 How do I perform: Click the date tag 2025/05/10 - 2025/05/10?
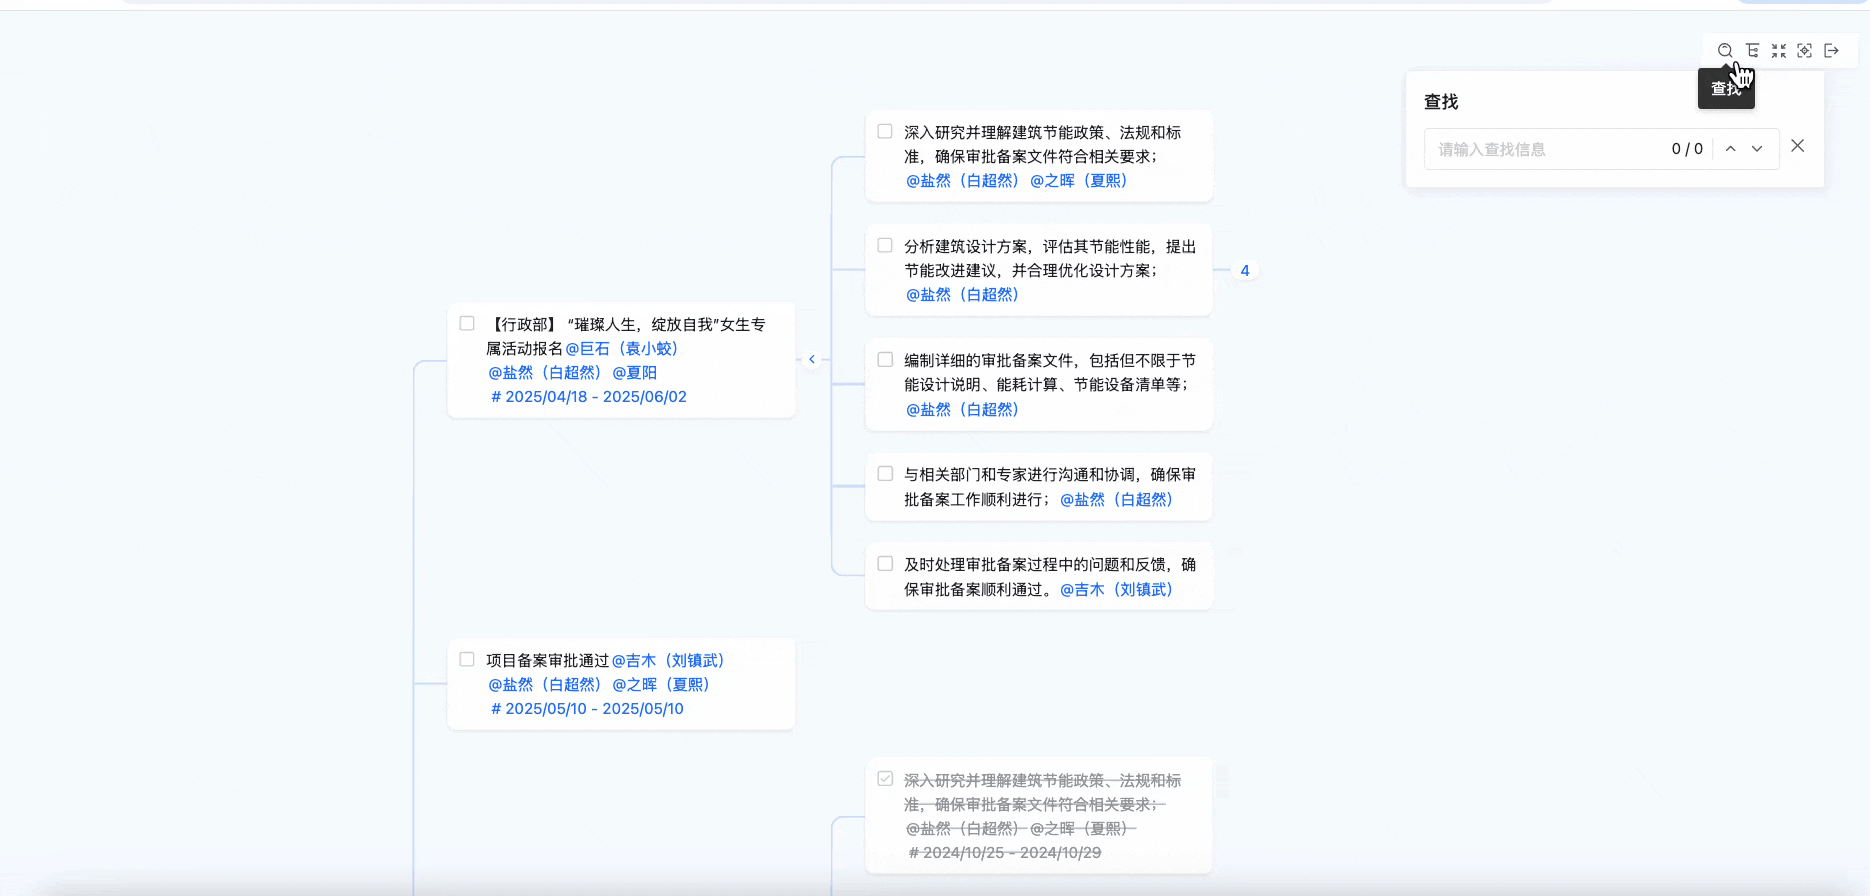[587, 708]
